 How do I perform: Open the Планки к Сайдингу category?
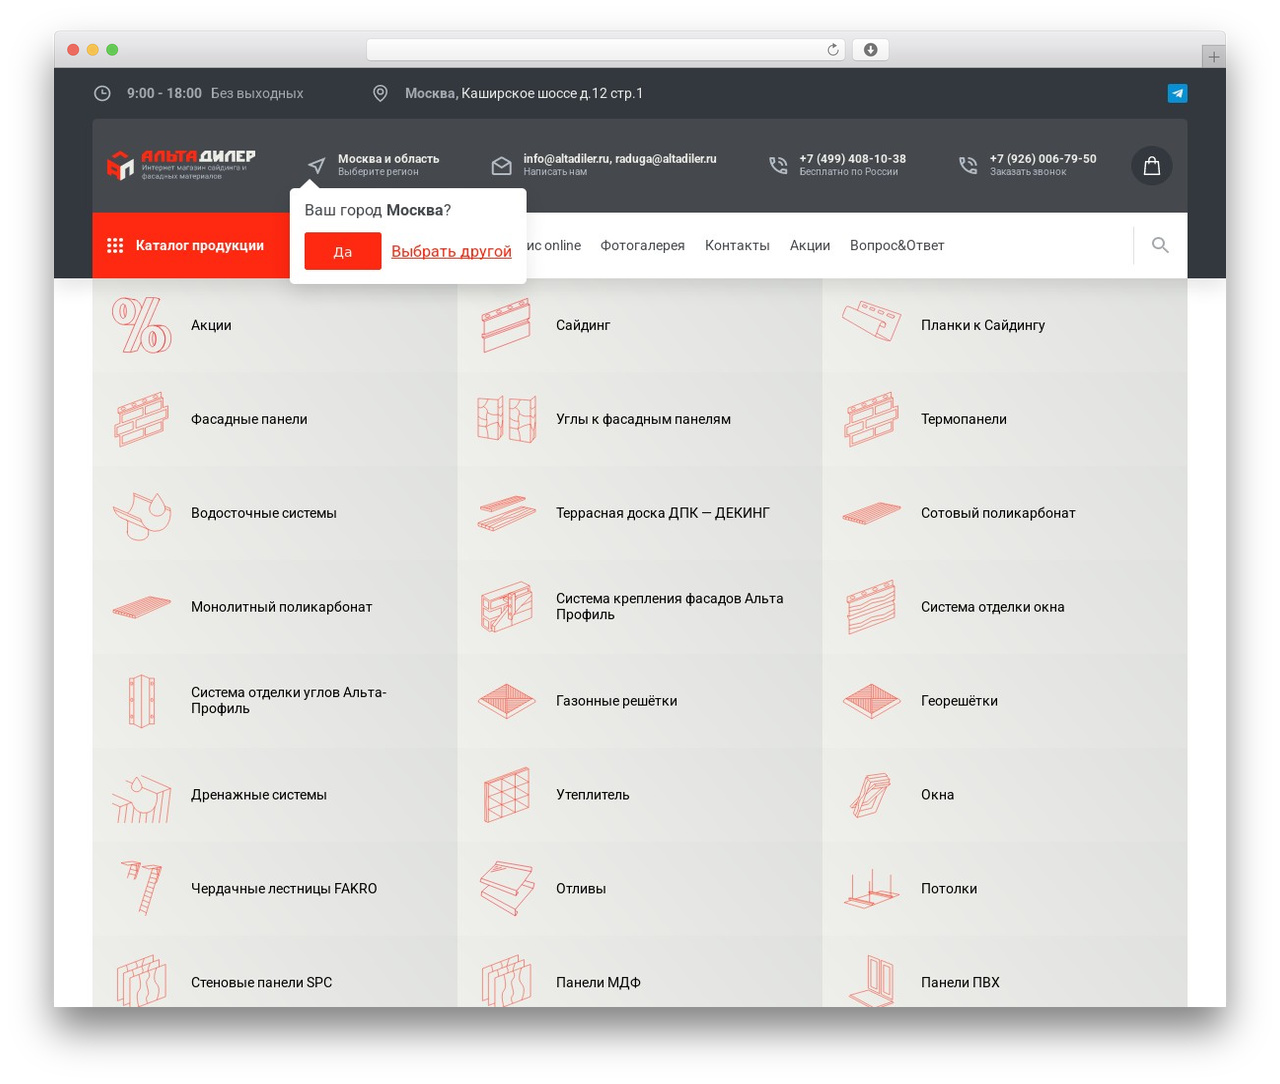coord(1005,325)
